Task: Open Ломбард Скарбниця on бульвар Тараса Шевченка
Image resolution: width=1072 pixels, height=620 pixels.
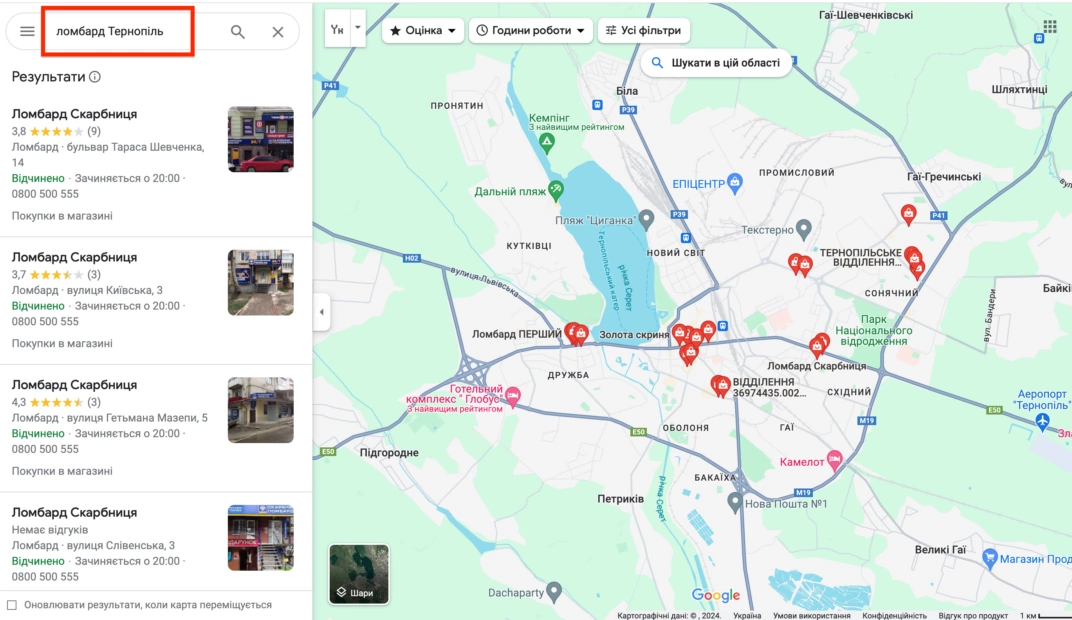Action: pyautogui.click(x=75, y=114)
